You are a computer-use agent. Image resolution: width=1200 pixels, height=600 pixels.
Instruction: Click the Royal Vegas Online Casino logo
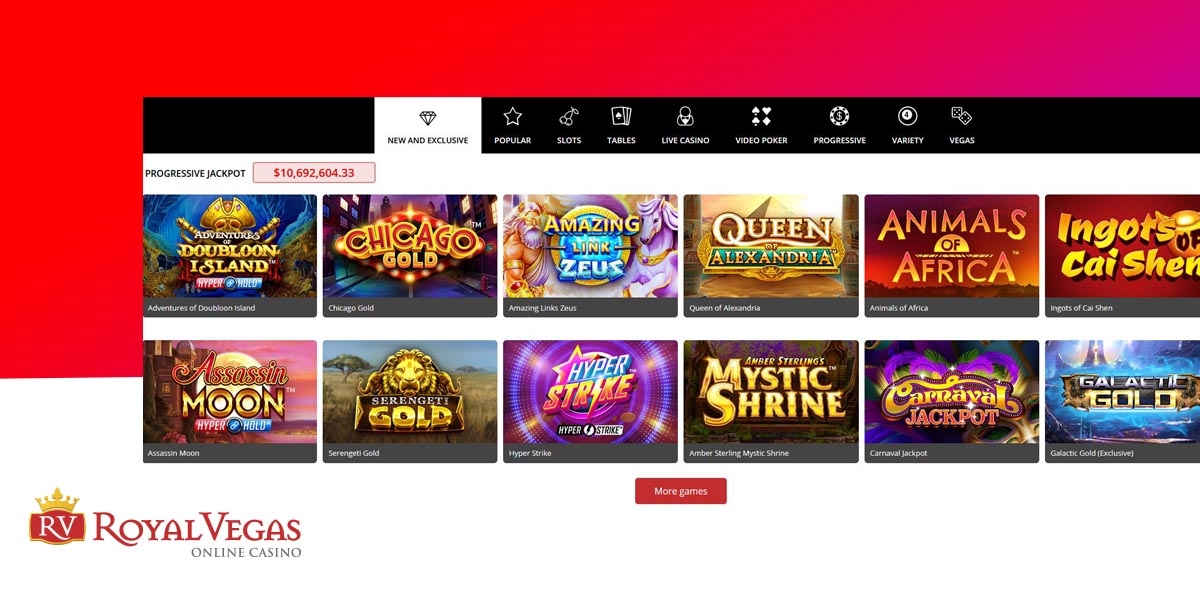click(165, 523)
